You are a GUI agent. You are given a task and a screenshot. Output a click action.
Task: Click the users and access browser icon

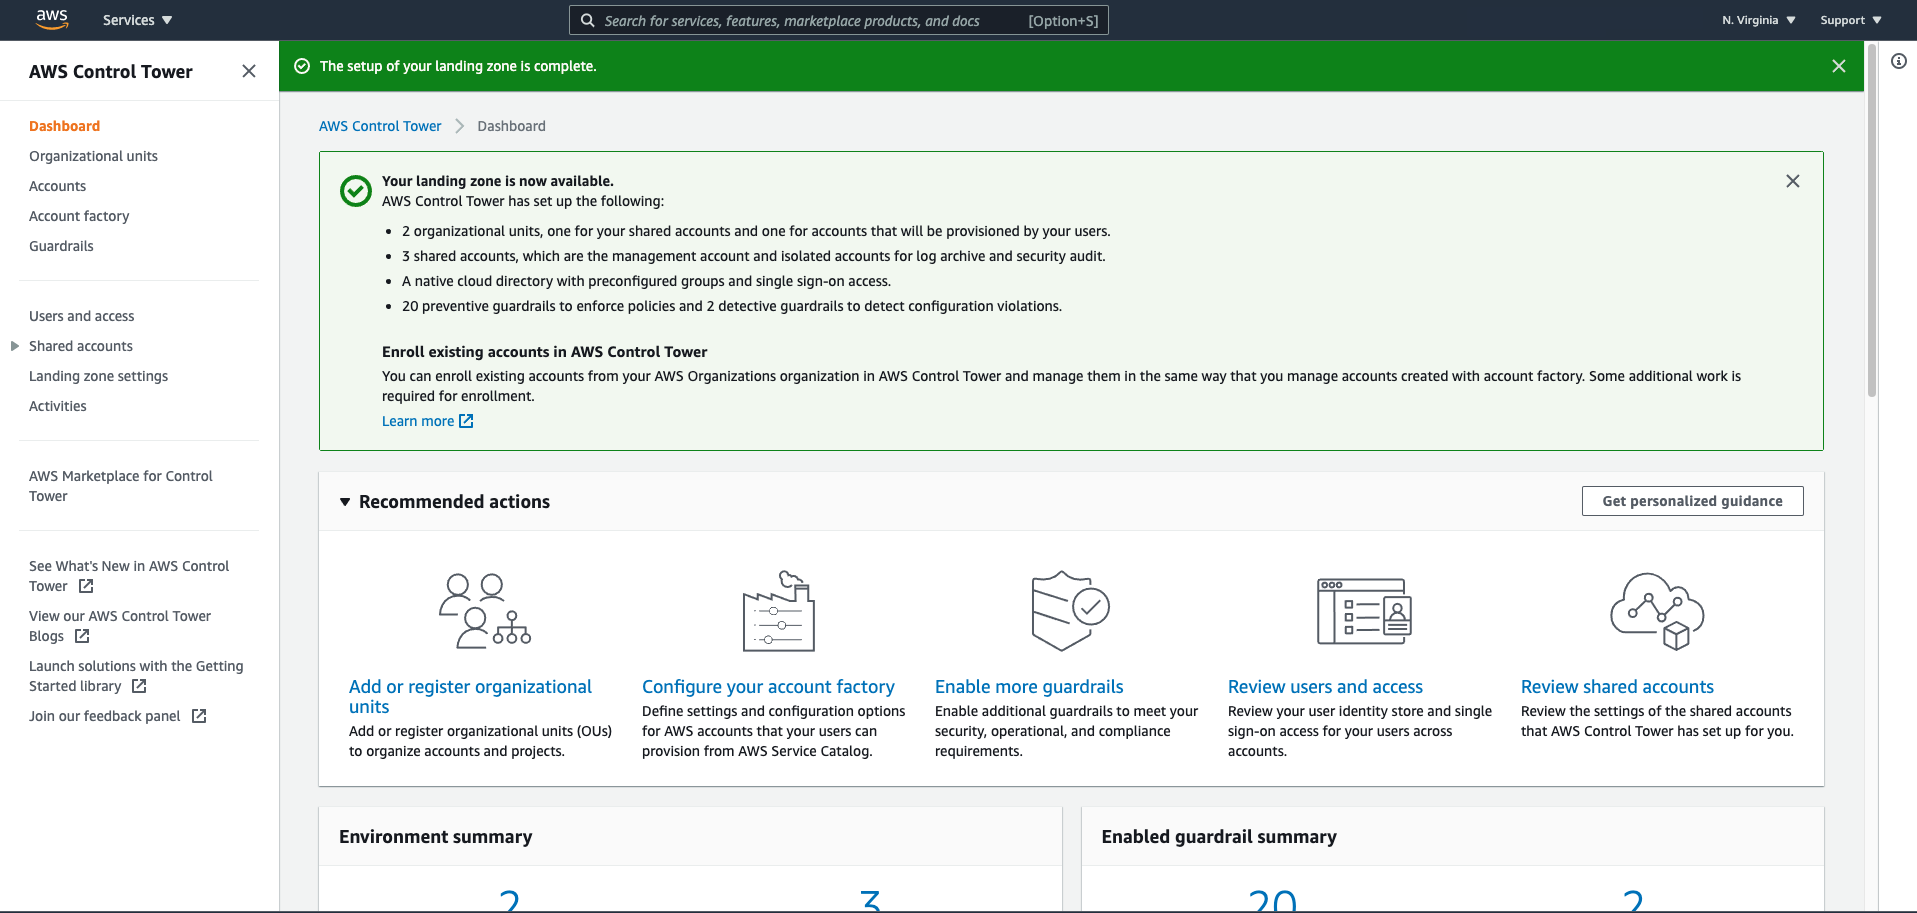(1364, 611)
